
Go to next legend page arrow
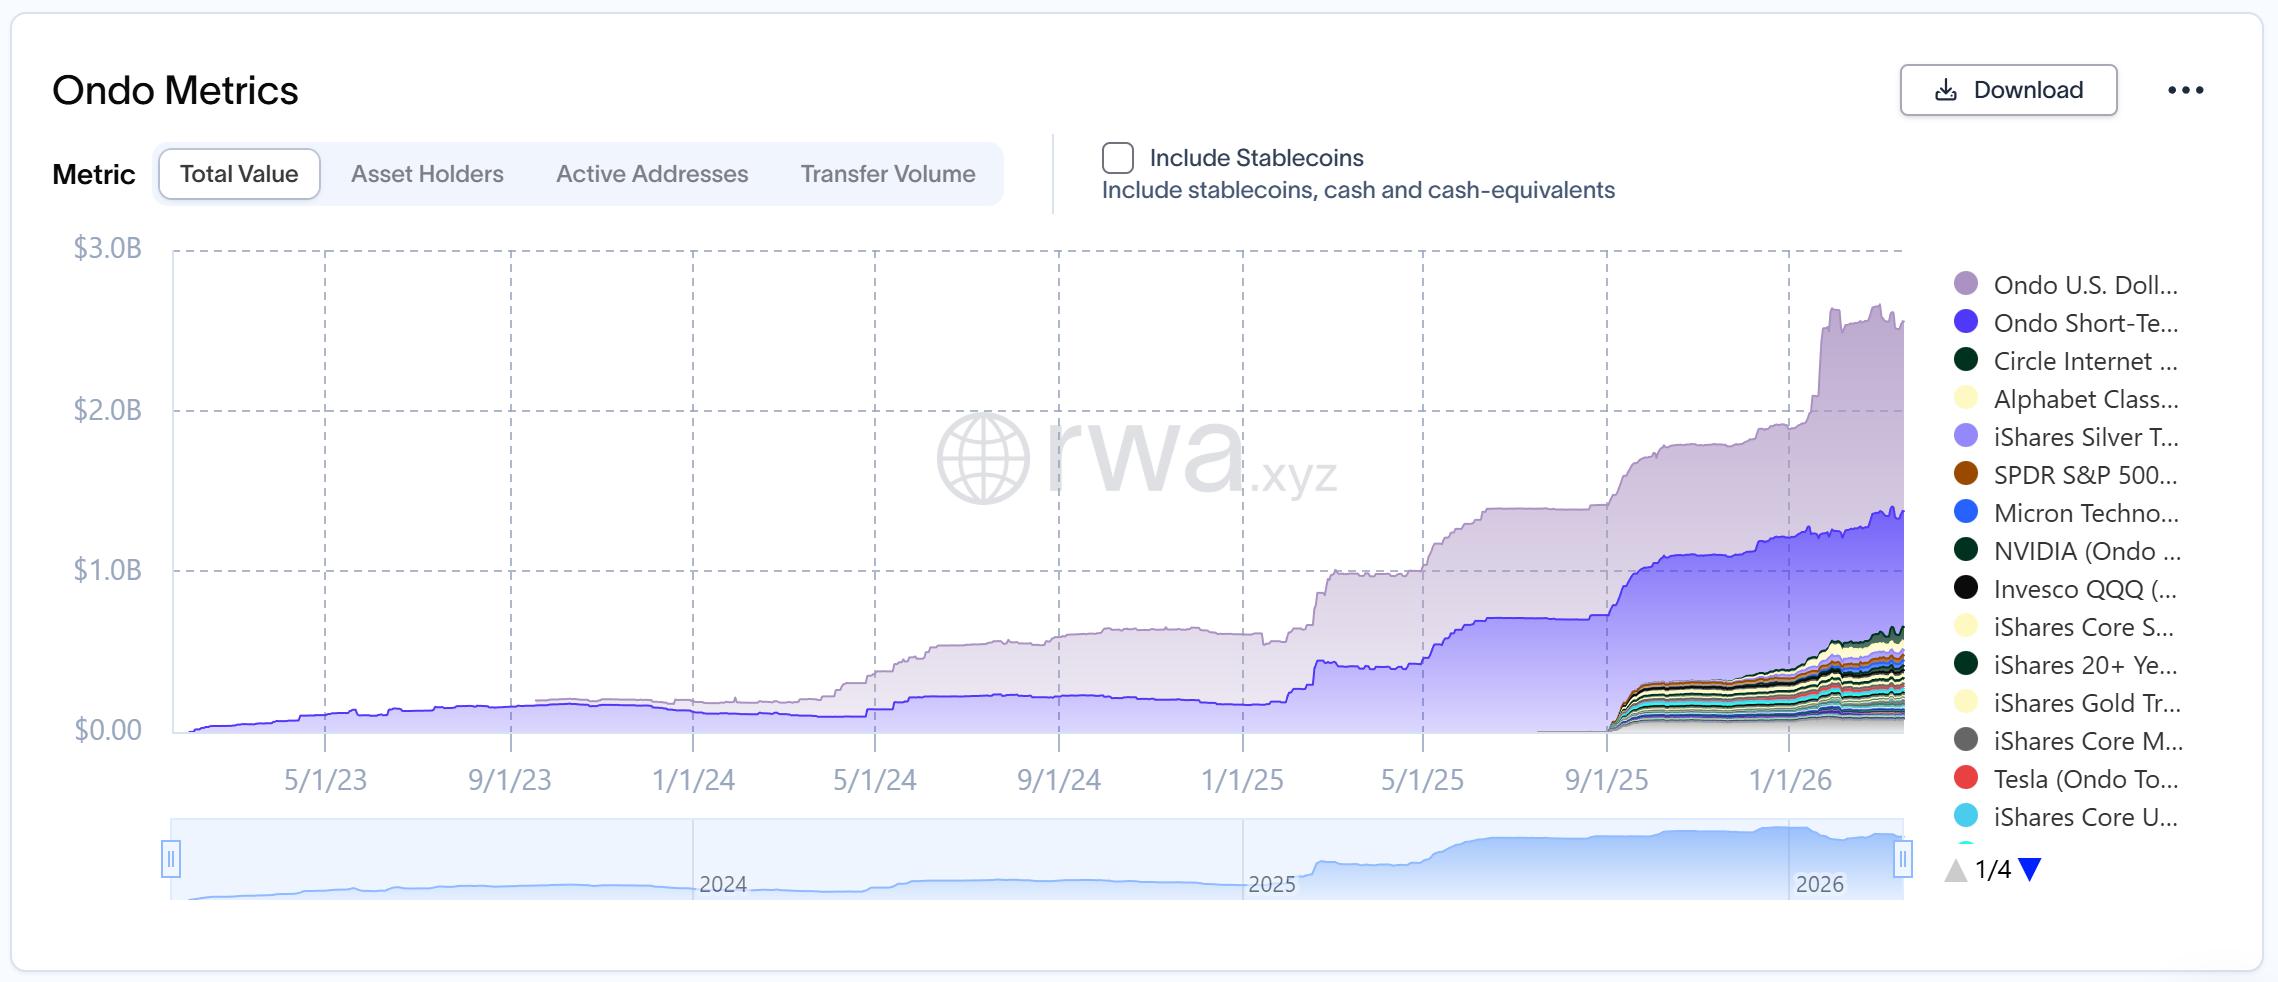[2029, 870]
